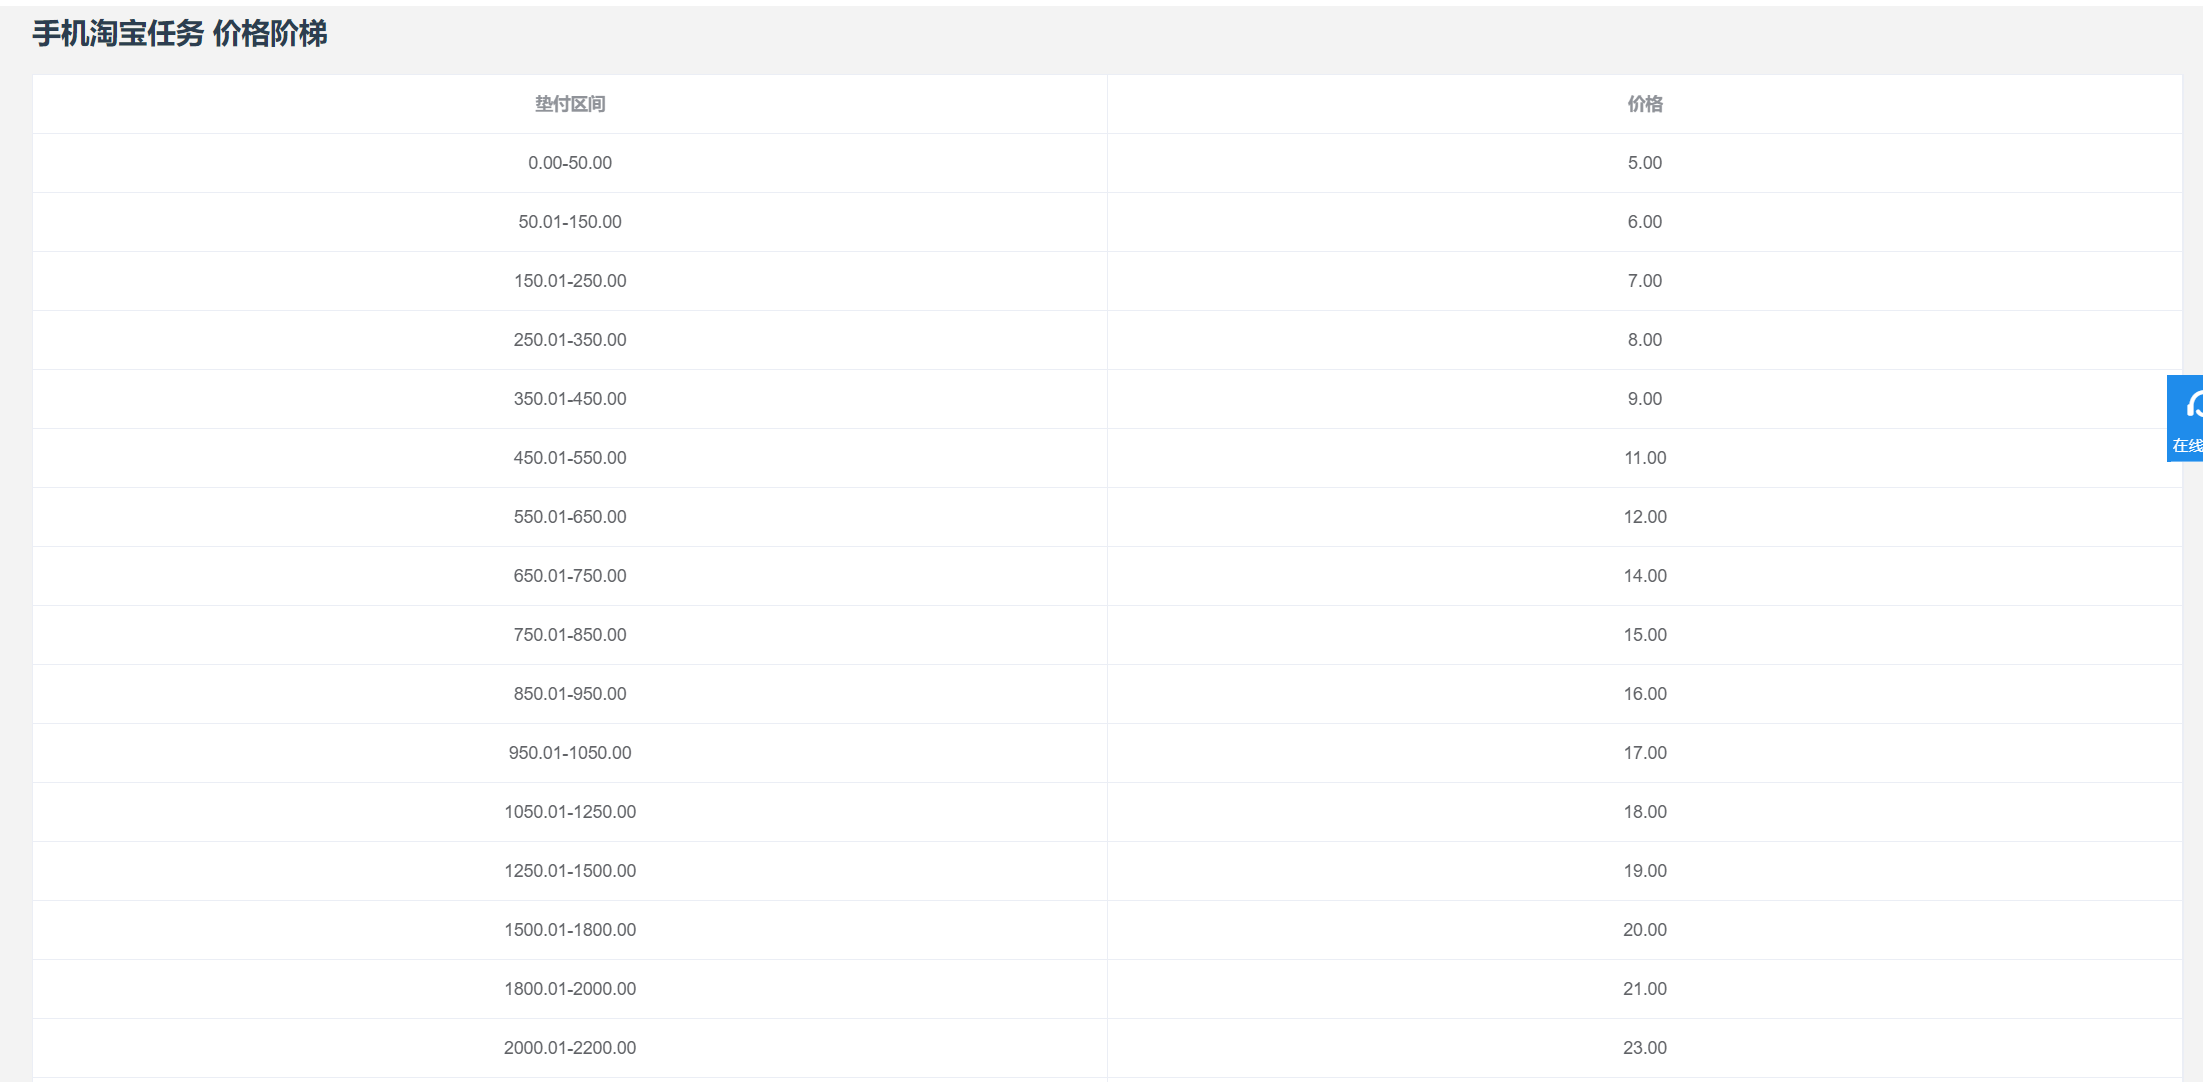
Task: Select the 150.01-250.00 range cell
Action: pyautogui.click(x=570, y=281)
